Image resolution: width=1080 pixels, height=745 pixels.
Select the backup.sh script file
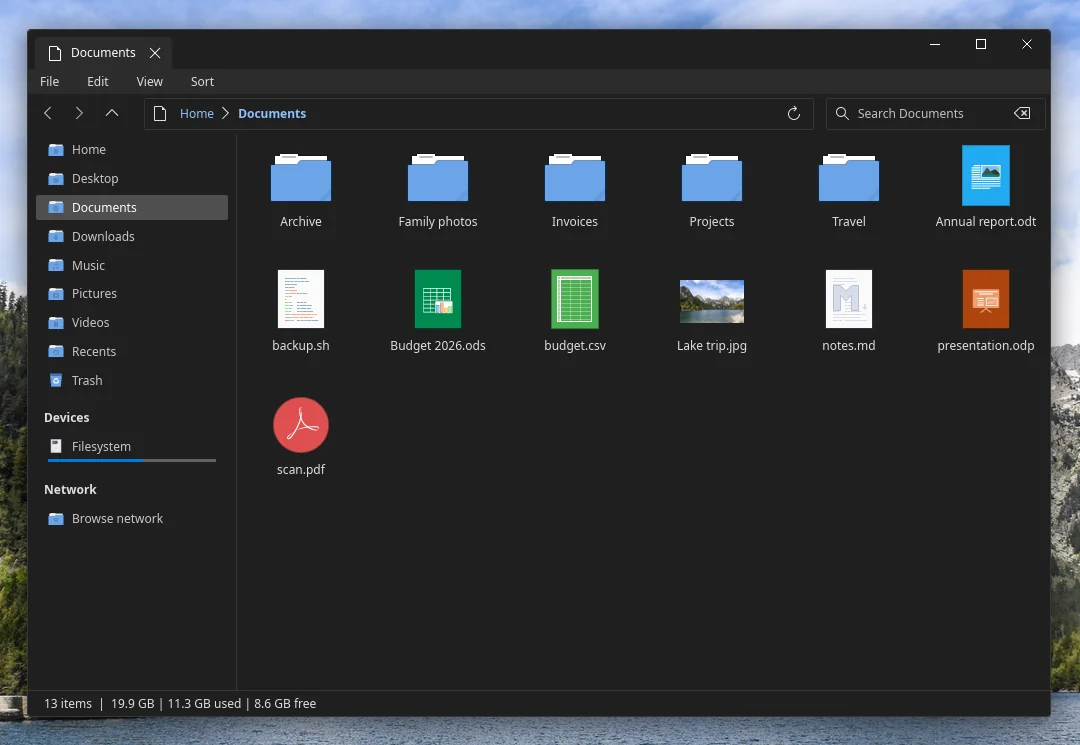tap(300, 299)
